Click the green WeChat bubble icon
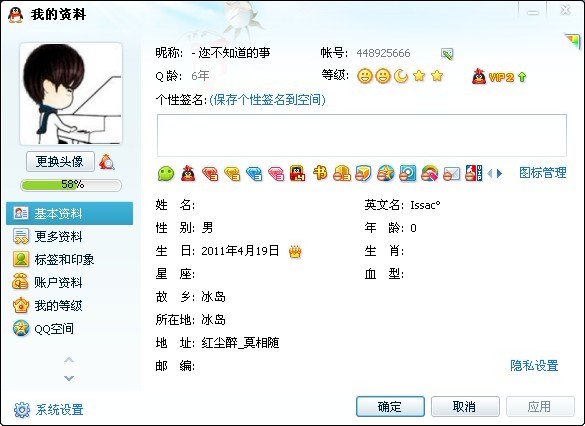Screen dimensions: 585x426 (166, 173)
